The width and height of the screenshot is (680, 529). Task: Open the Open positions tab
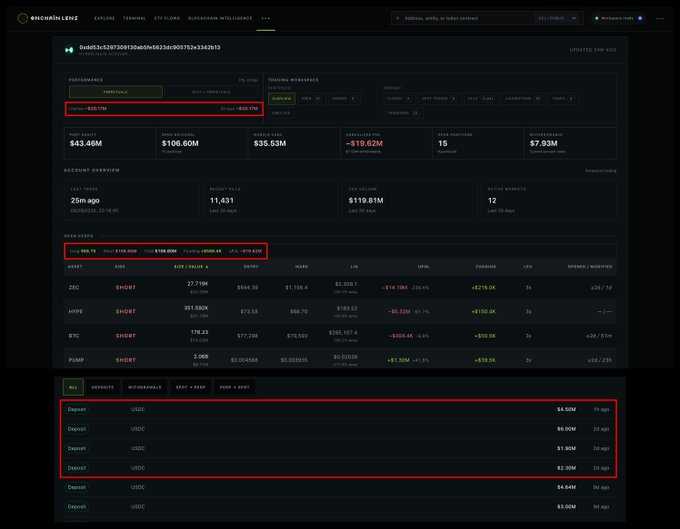coord(311,98)
